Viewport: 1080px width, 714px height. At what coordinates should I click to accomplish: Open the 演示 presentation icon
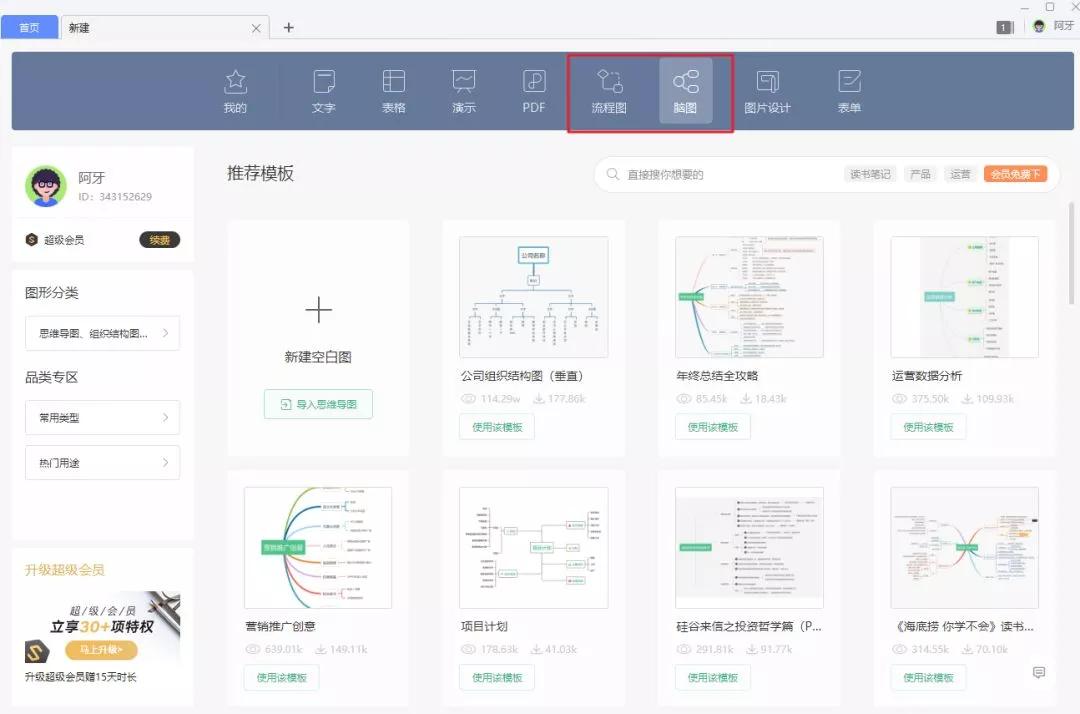pyautogui.click(x=464, y=91)
